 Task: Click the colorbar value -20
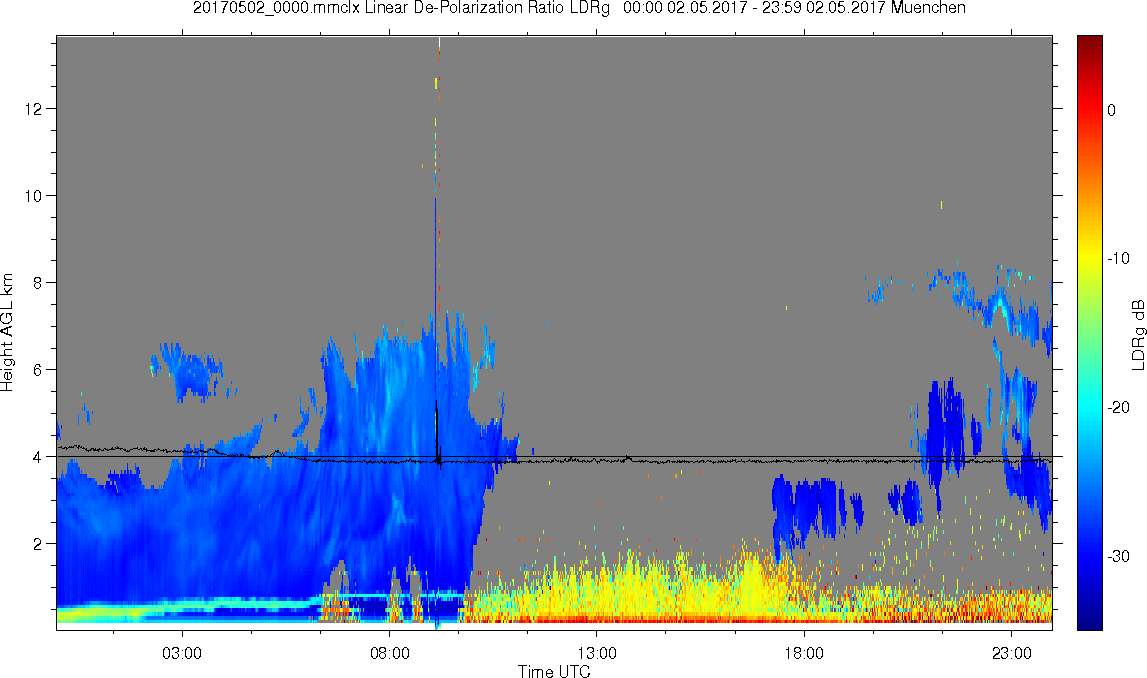(1118, 407)
